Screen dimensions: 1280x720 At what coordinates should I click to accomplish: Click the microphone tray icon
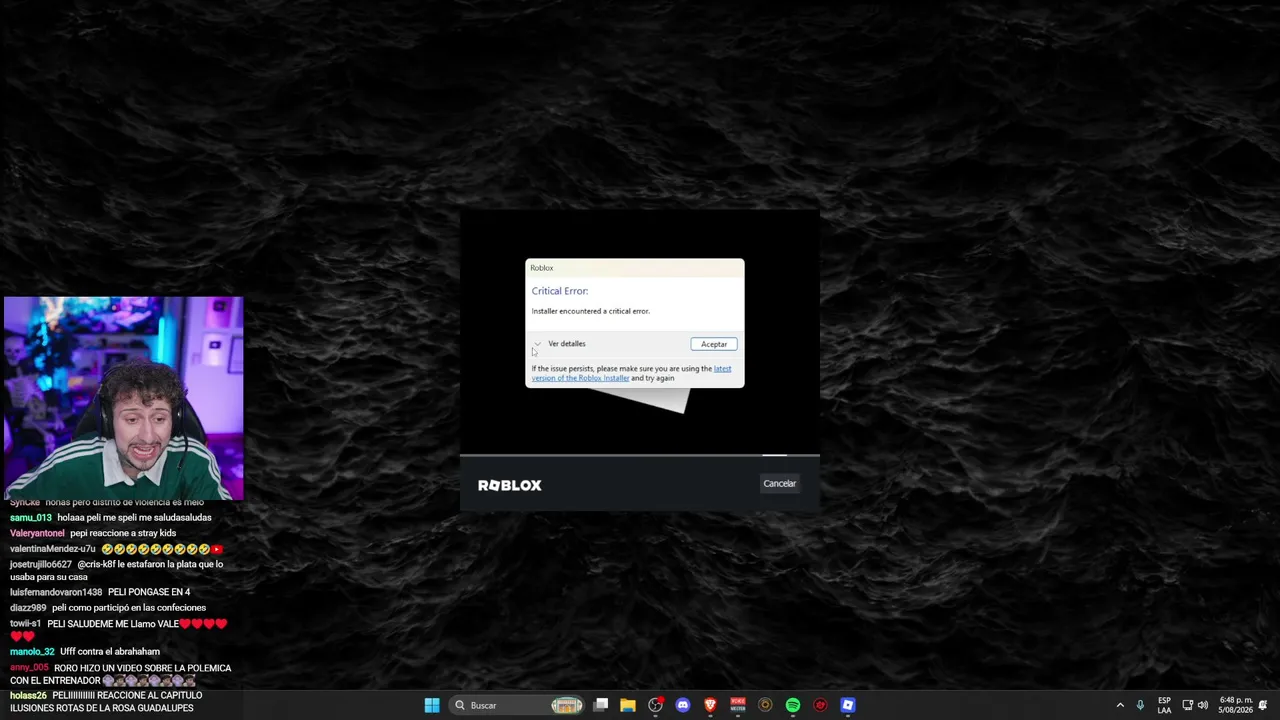1140,705
